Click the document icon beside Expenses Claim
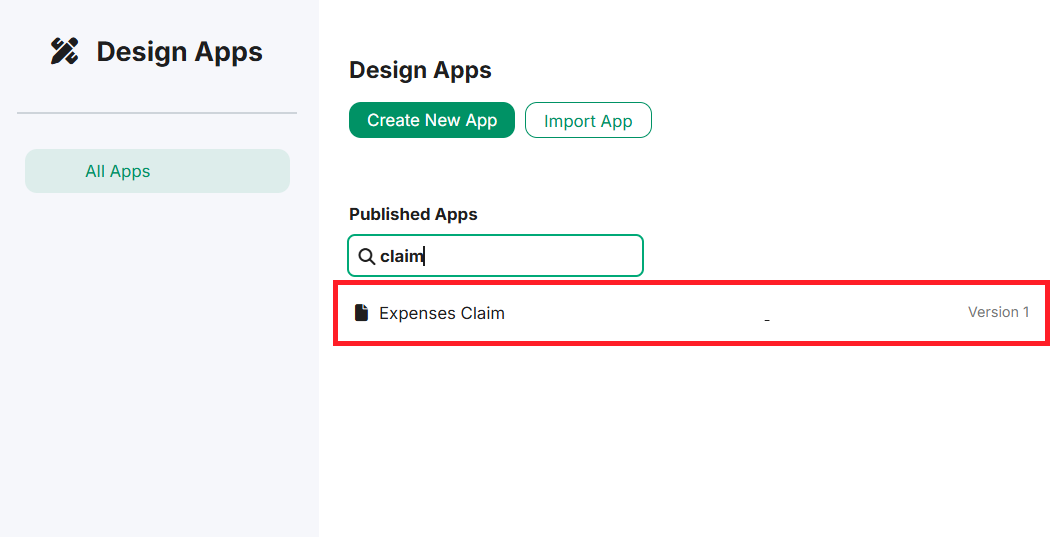This screenshot has height=537, width=1055. click(x=361, y=313)
